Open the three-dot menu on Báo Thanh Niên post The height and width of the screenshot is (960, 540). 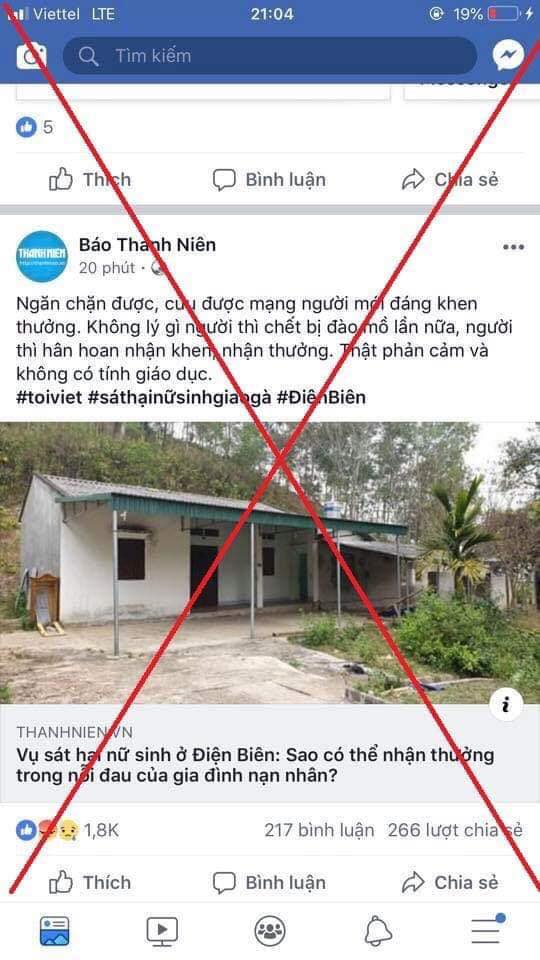coord(513,247)
